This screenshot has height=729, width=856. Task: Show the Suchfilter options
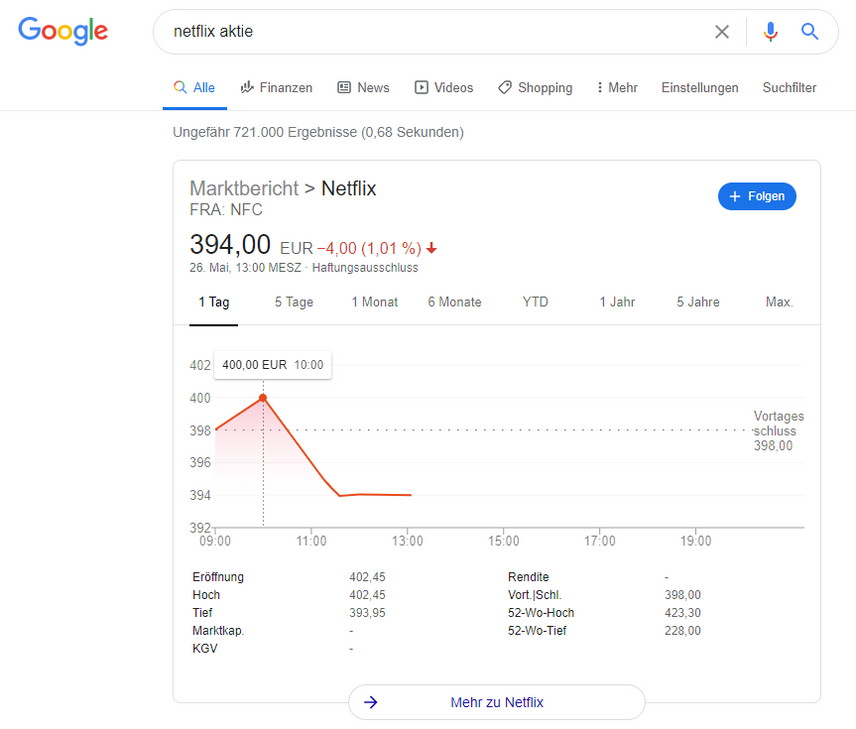point(789,87)
